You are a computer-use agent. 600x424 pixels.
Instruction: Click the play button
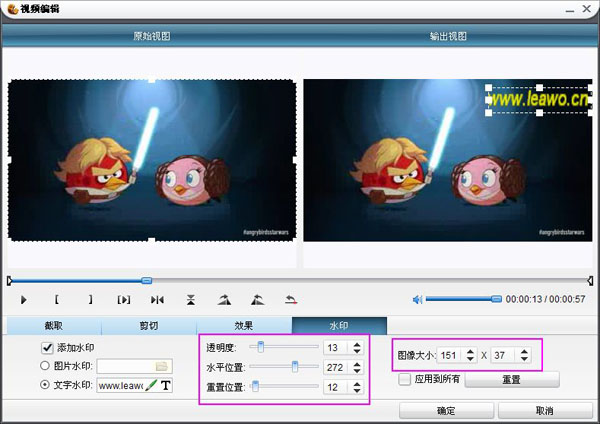pos(23,300)
